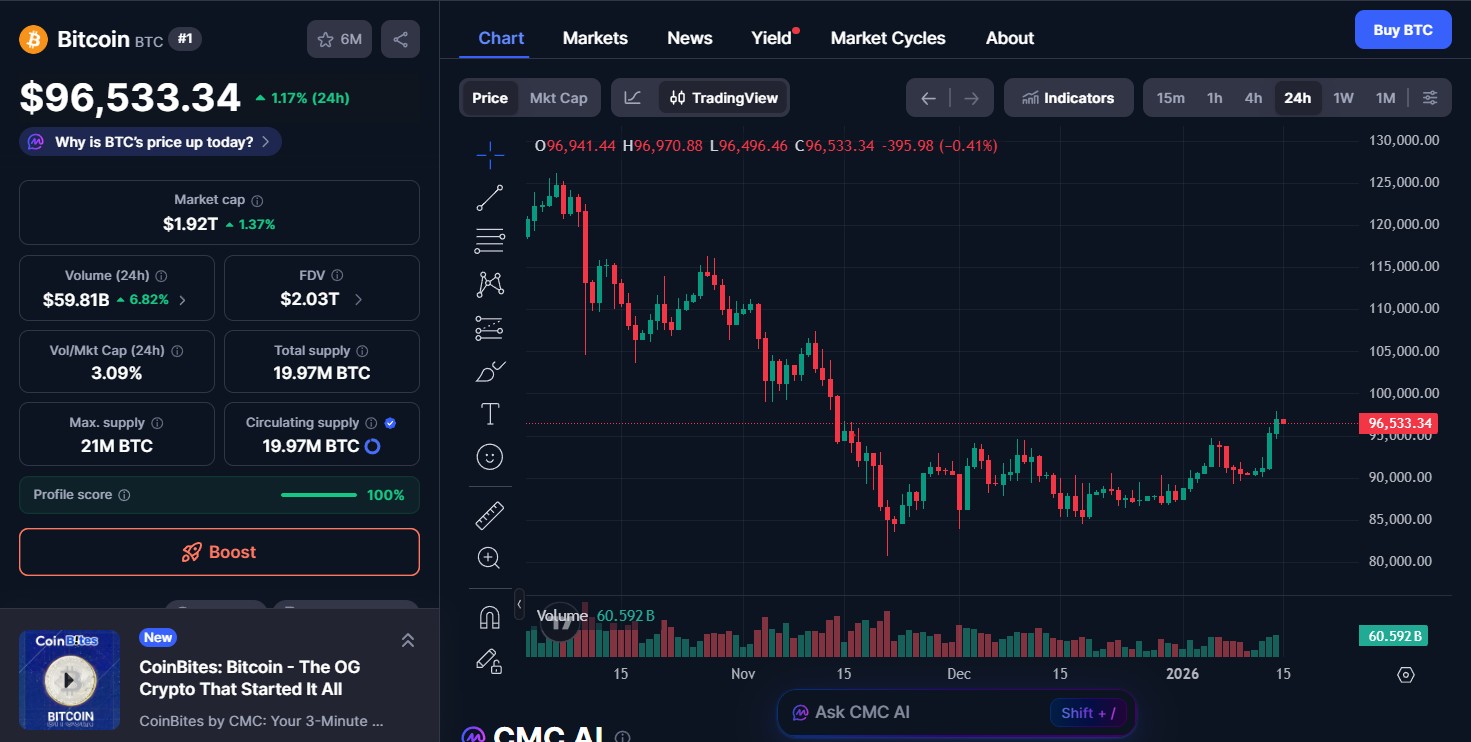Image resolution: width=1471 pixels, height=742 pixels.
Task: Click the Buy BTC button
Action: 1403,29
